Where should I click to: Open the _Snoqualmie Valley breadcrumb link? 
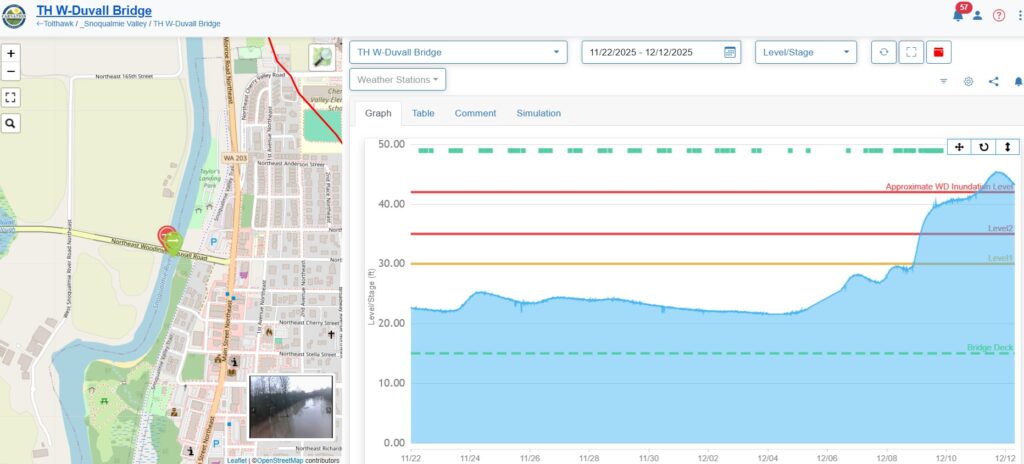(113, 23)
